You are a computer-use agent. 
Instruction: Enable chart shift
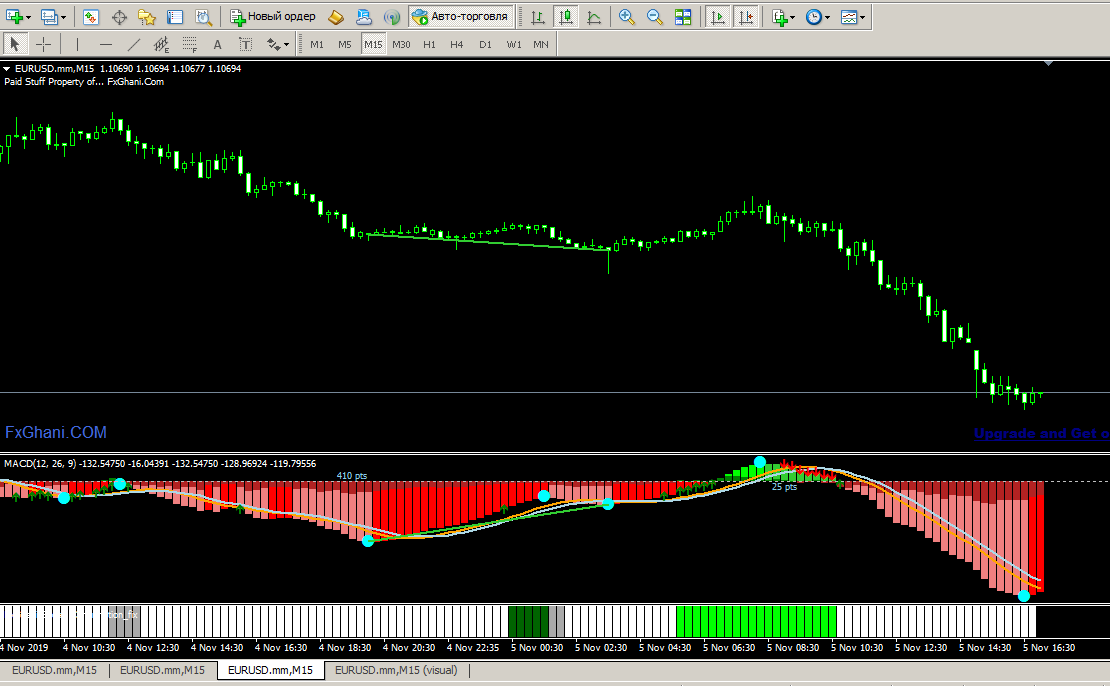745,17
